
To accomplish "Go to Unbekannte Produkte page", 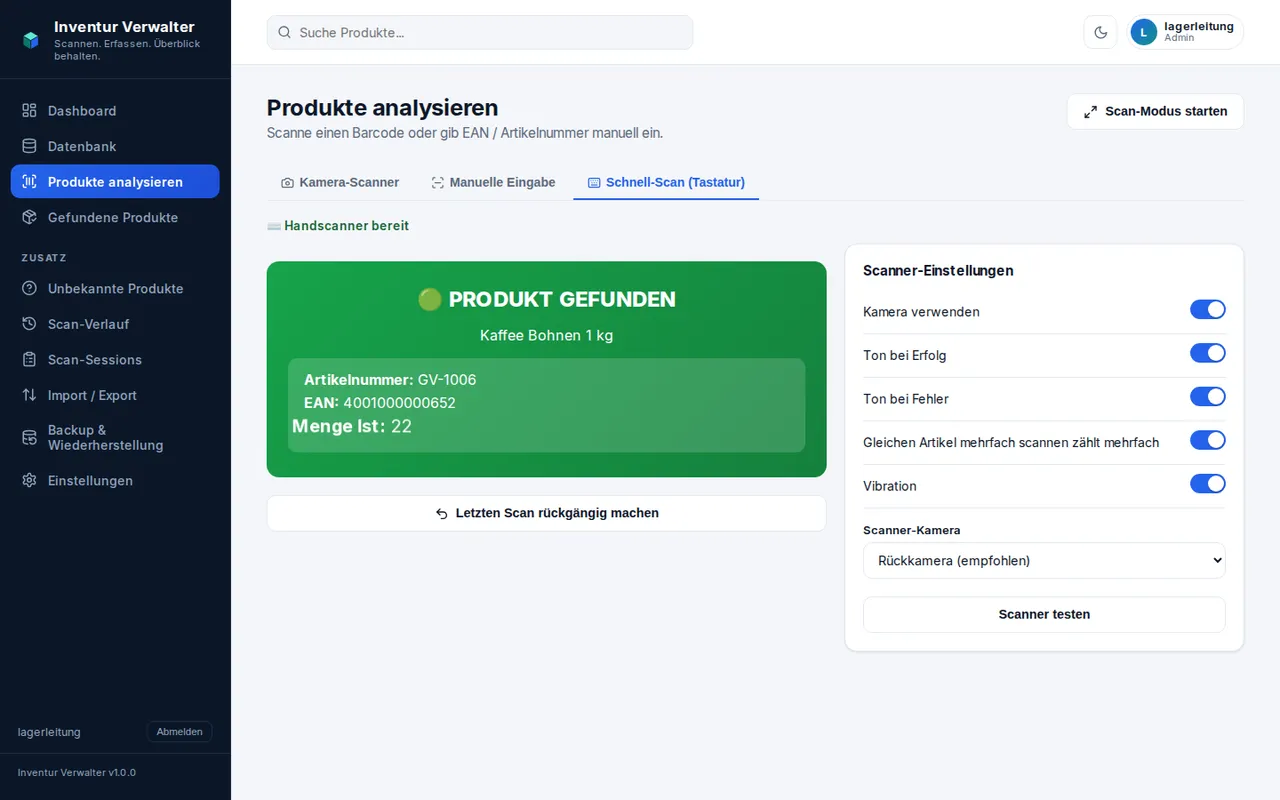I will point(115,289).
